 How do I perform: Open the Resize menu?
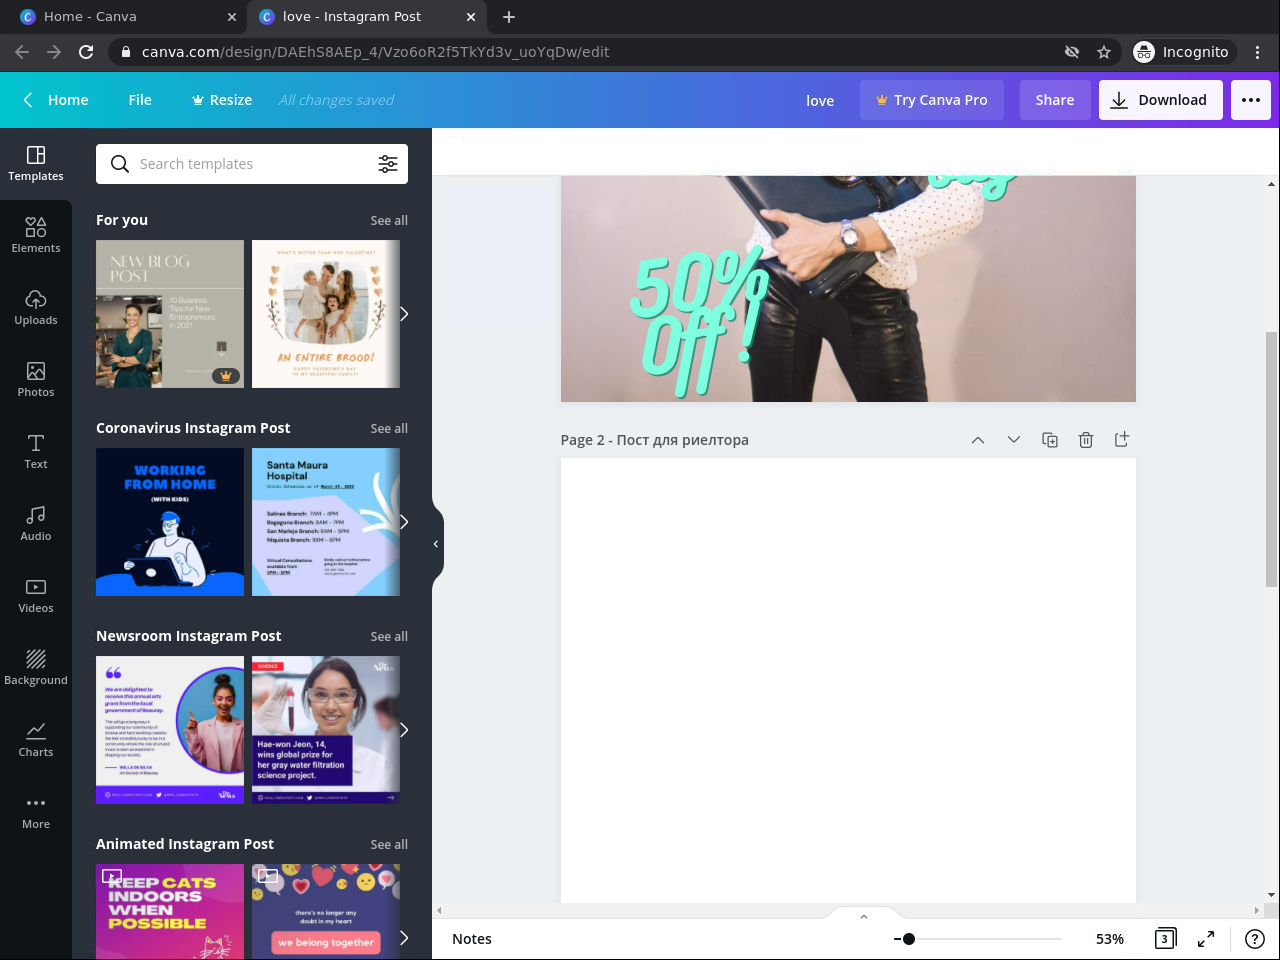point(222,100)
